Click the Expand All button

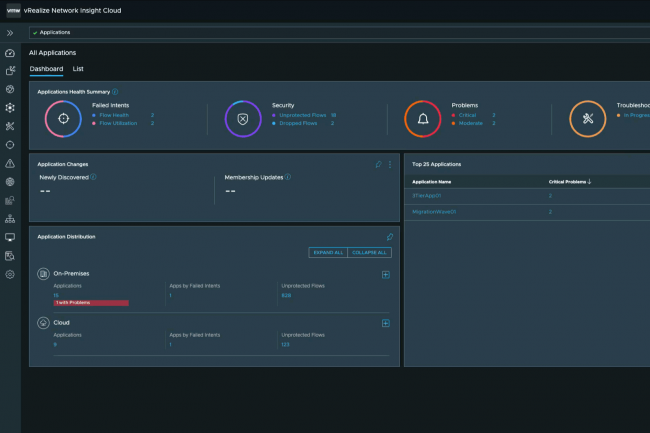[328, 252]
